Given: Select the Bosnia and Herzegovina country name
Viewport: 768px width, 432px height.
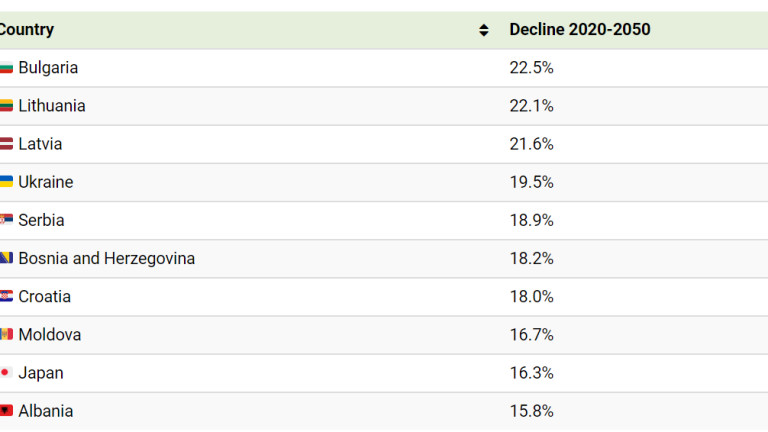Looking at the screenshot, I should tap(107, 259).
